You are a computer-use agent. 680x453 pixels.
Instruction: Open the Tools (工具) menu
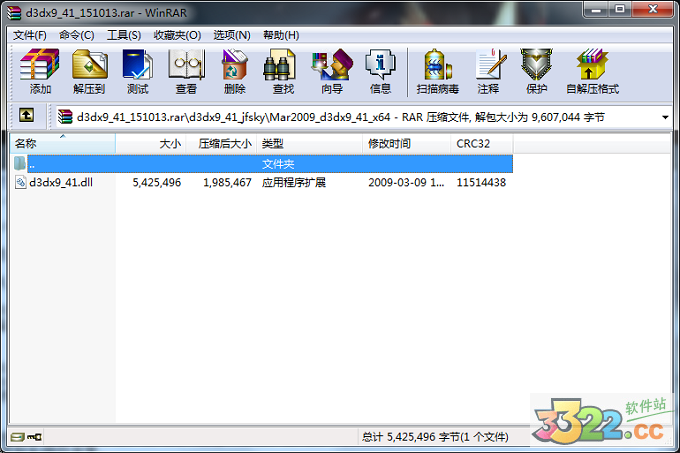124,35
